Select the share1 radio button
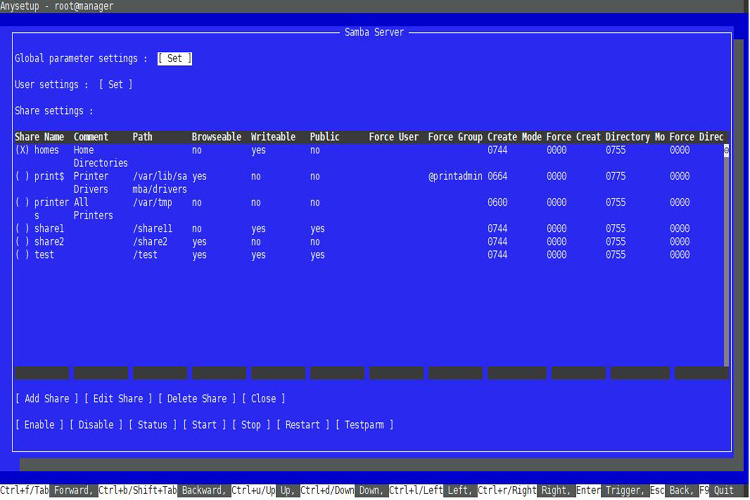750x500 pixels. (x=22, y=229)
